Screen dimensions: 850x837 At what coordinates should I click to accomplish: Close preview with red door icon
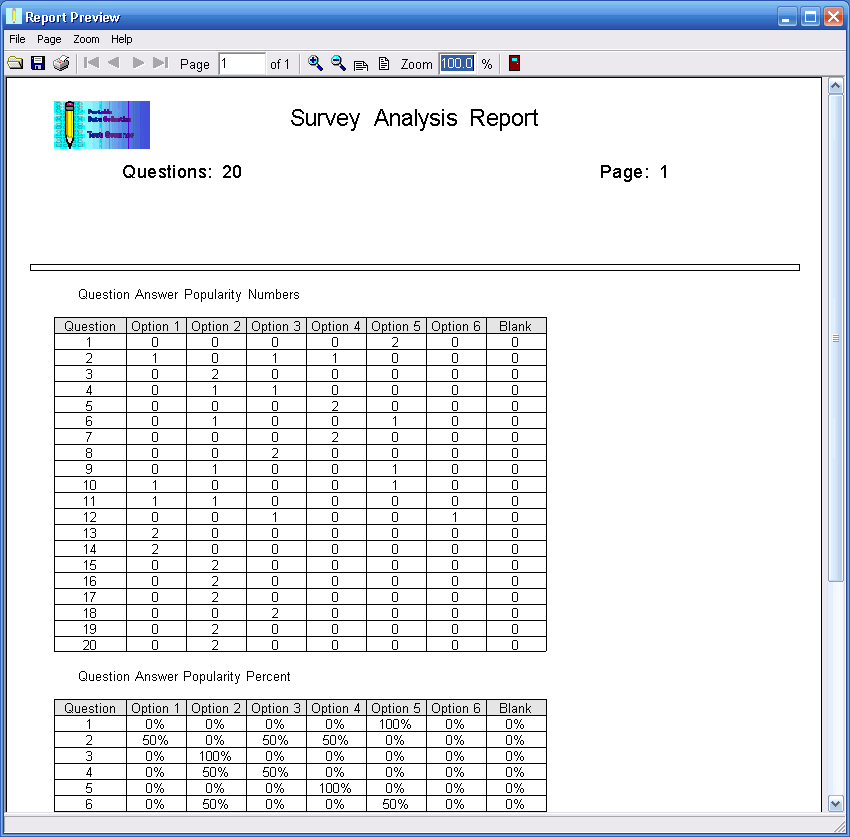[514, 63]
